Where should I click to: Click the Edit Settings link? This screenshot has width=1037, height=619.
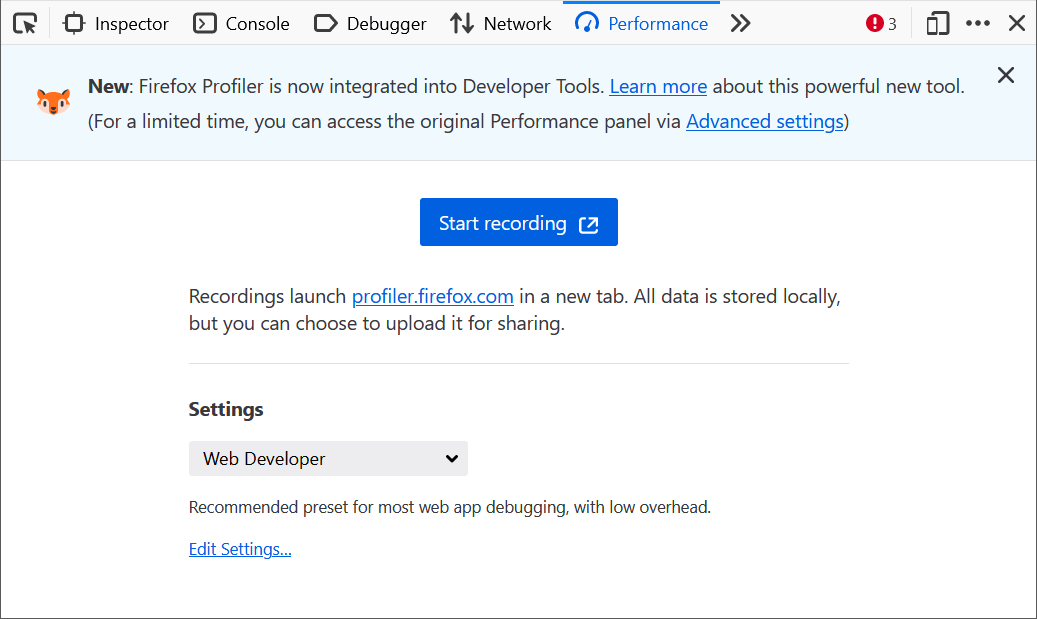point(240,549)
